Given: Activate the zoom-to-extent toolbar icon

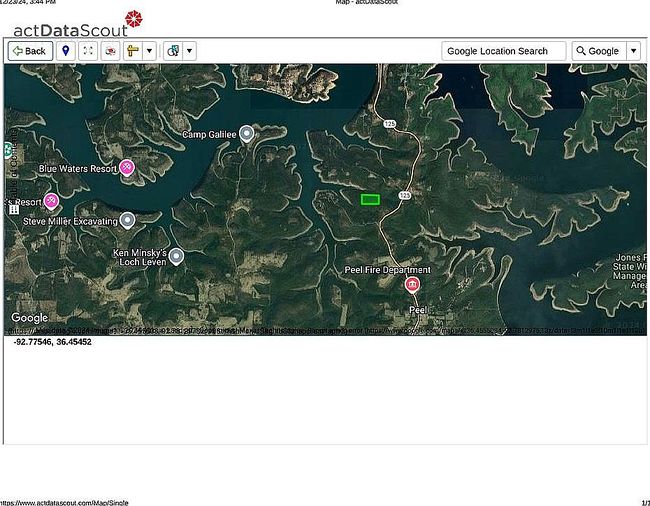Looking at the screenshot, I should 88,51.
